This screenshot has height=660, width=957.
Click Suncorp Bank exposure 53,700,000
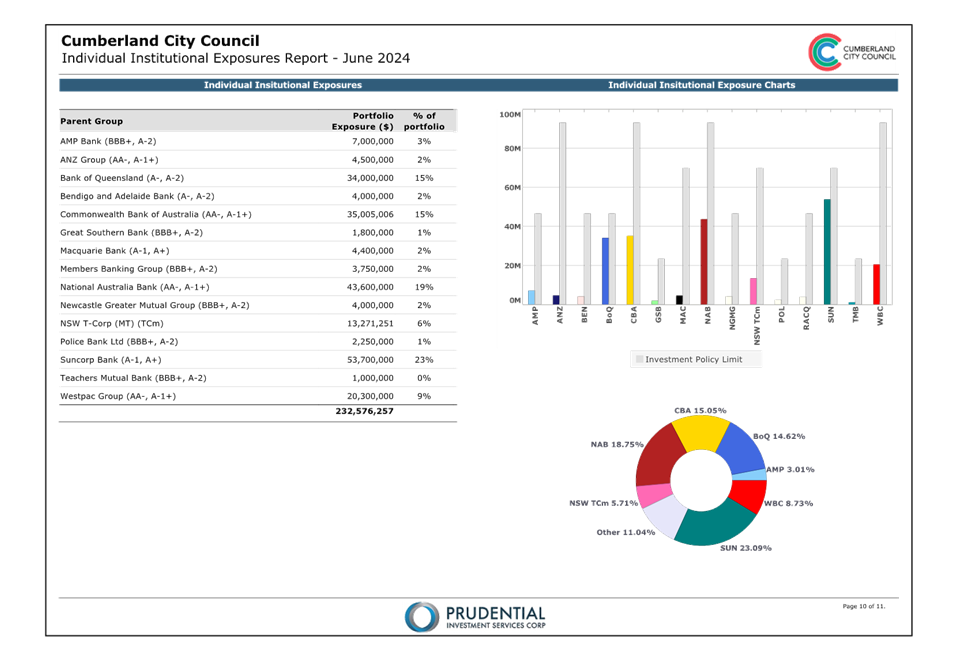click(370, 360)
